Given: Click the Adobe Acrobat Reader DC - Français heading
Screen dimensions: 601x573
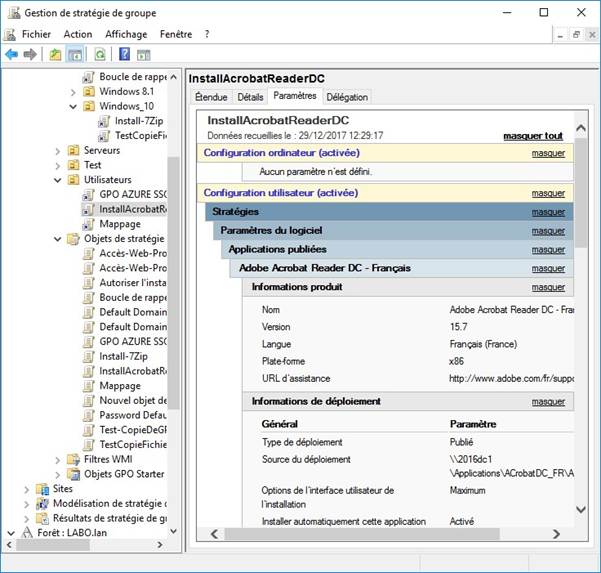Looking at the screenshot, I should tap(325, 268).
